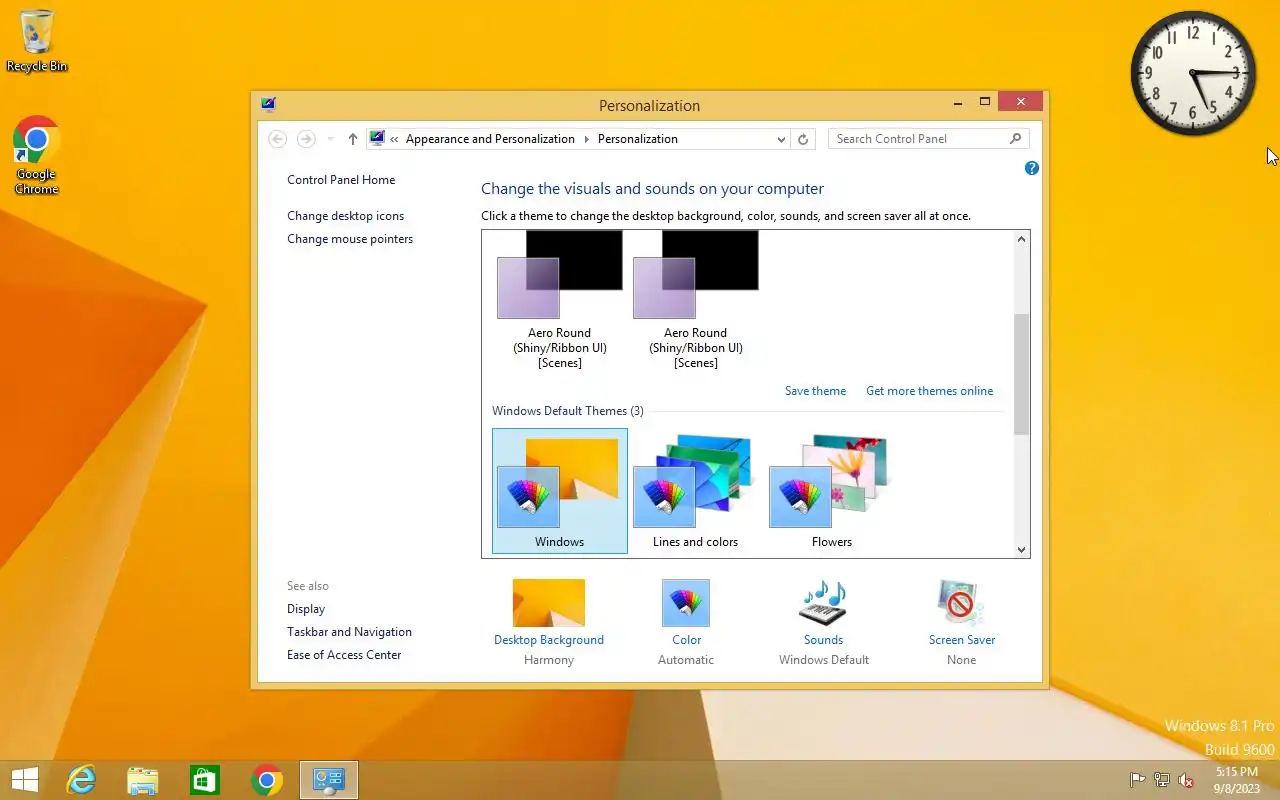Image resolution: width=1280 pixels, height=800 pixels.
Task: Click the Display link under See also
Action: click(x=306, y=609)
